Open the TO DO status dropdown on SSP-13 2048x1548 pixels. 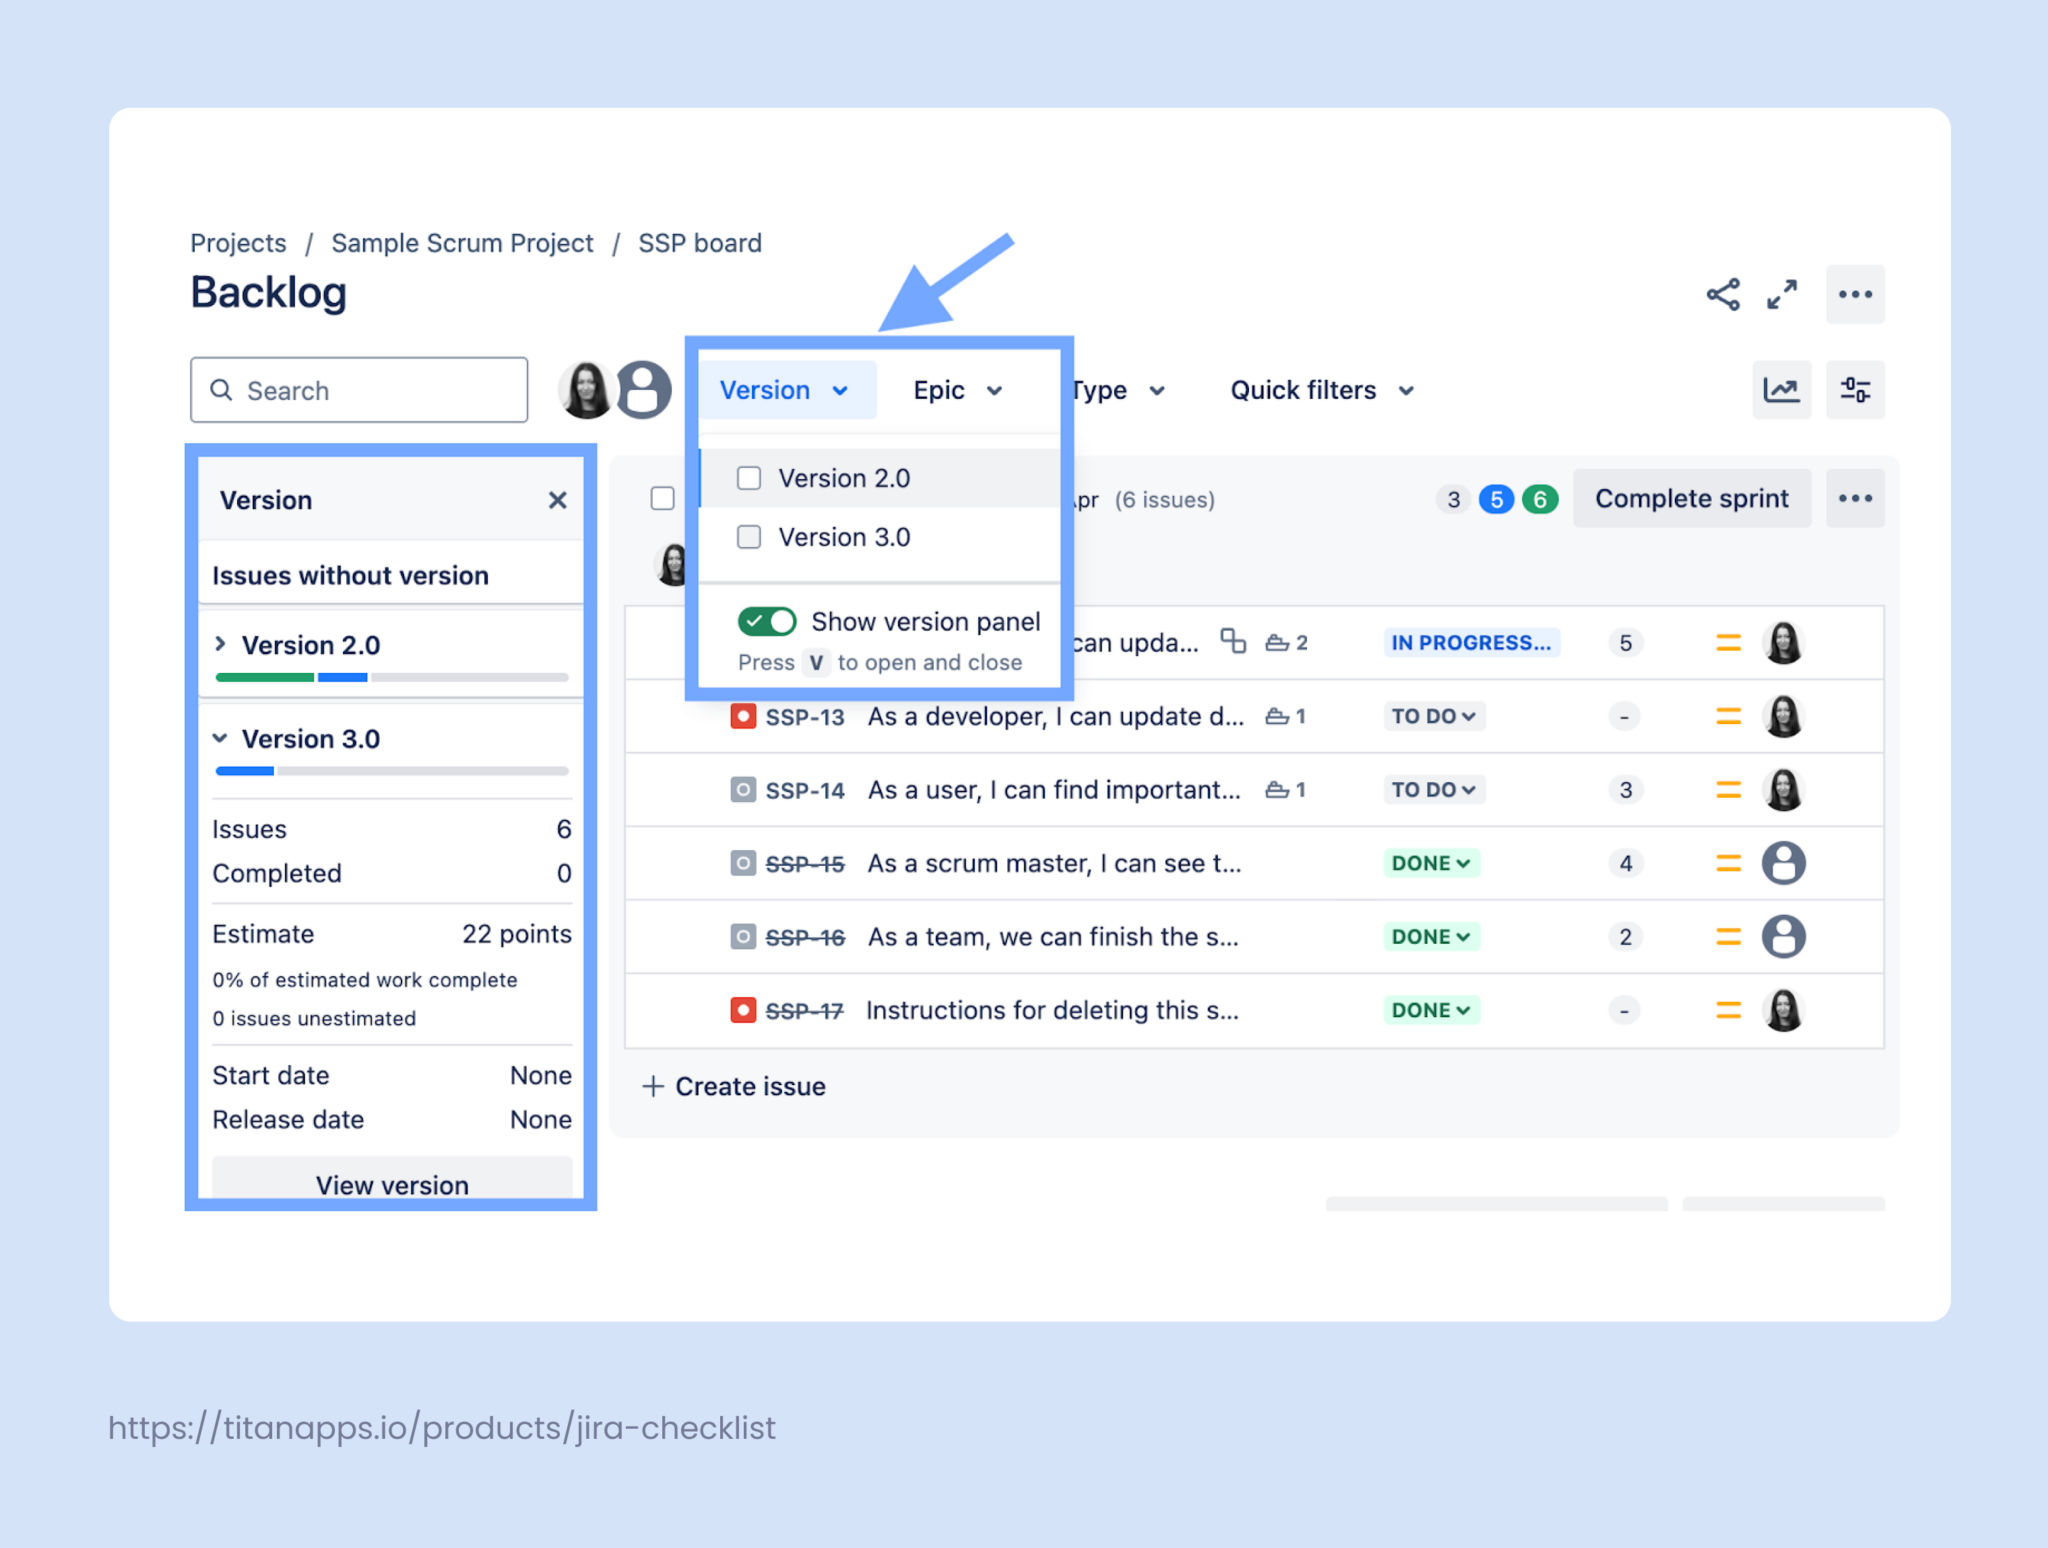click(1434, 716)
